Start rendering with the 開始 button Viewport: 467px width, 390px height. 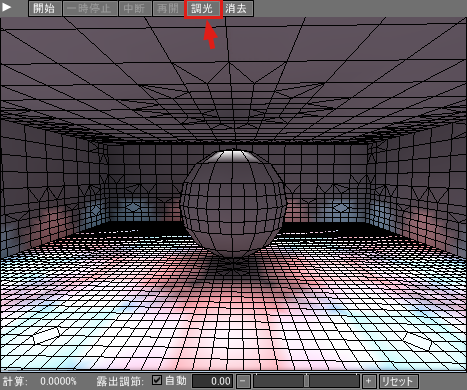(45, 8)
